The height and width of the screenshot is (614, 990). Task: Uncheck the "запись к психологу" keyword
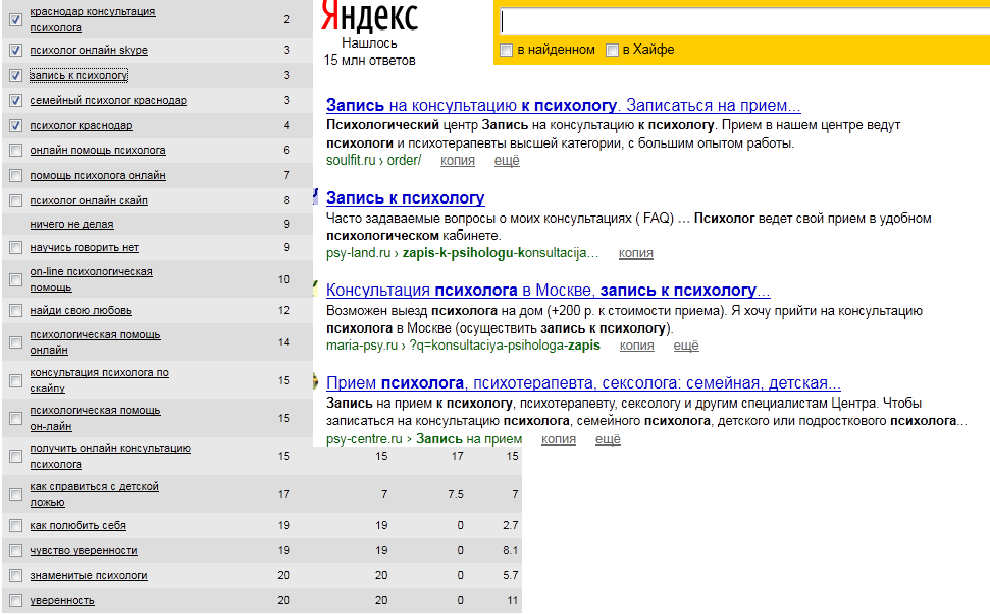[x=16, y=74]
